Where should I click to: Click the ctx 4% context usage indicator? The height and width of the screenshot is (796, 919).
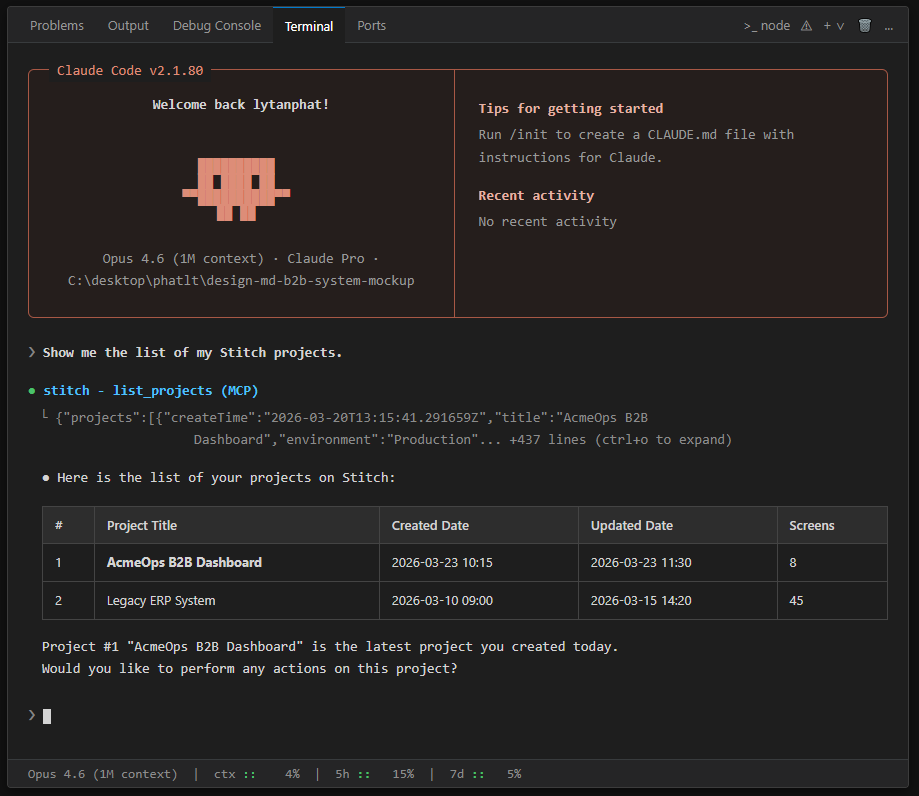tap(256, 774)
